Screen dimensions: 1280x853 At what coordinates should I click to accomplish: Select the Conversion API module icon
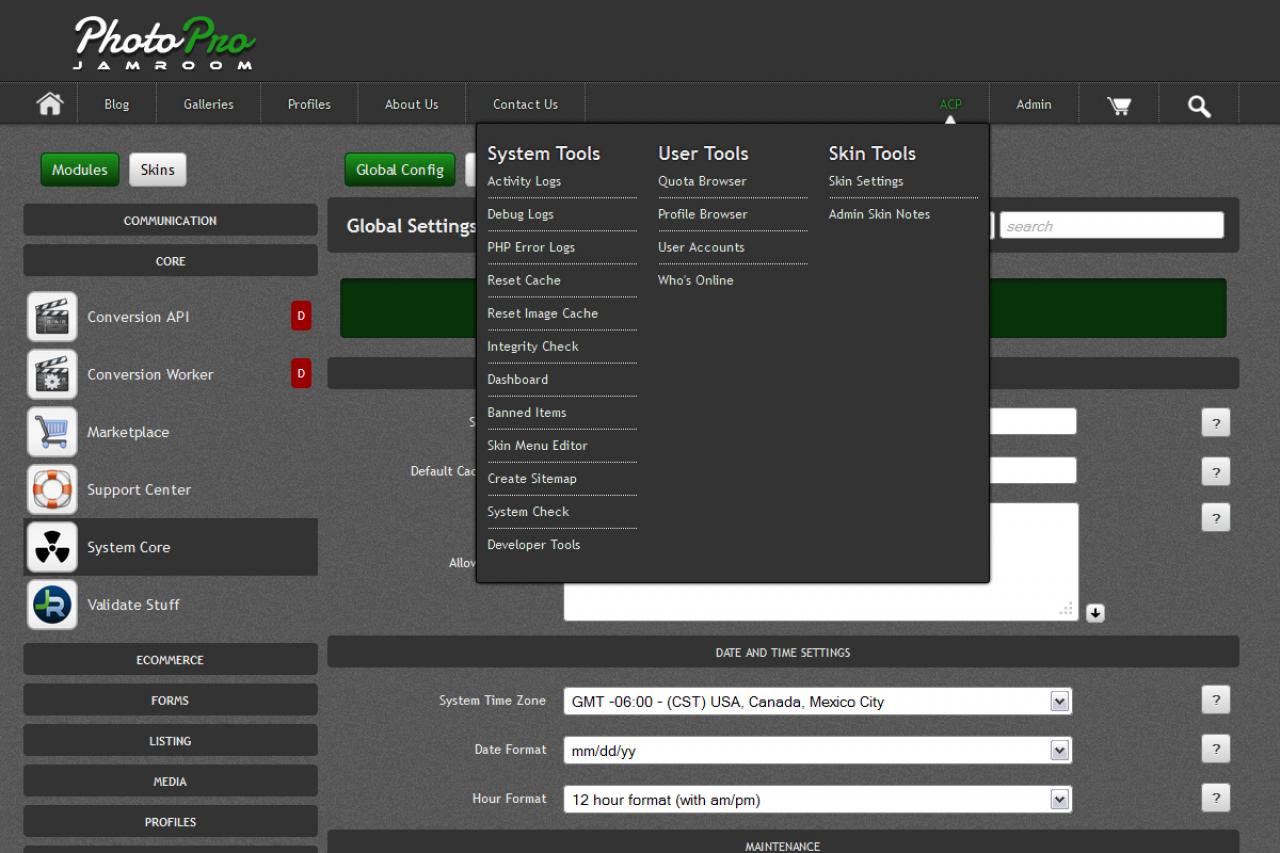52,317
